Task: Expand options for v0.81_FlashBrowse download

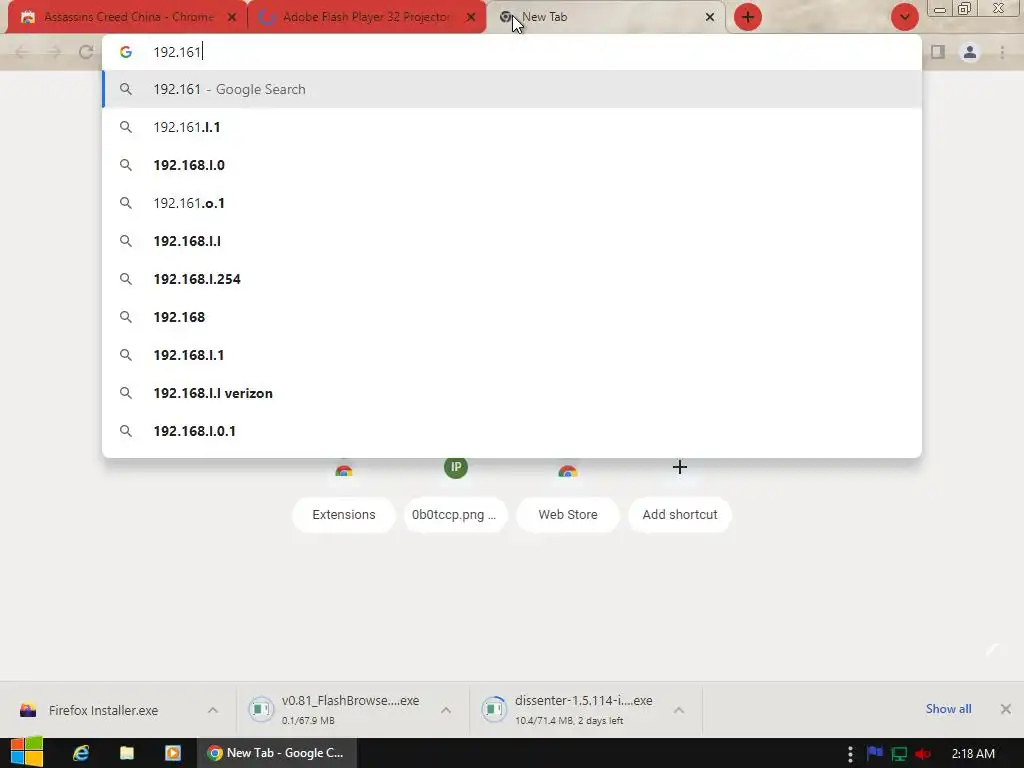Action: [445, 710]
